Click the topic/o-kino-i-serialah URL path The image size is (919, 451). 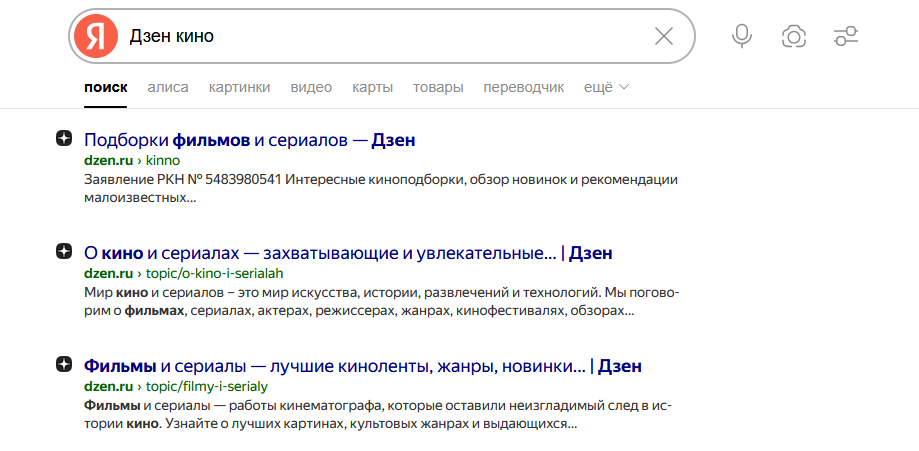(x=215, y=273)
